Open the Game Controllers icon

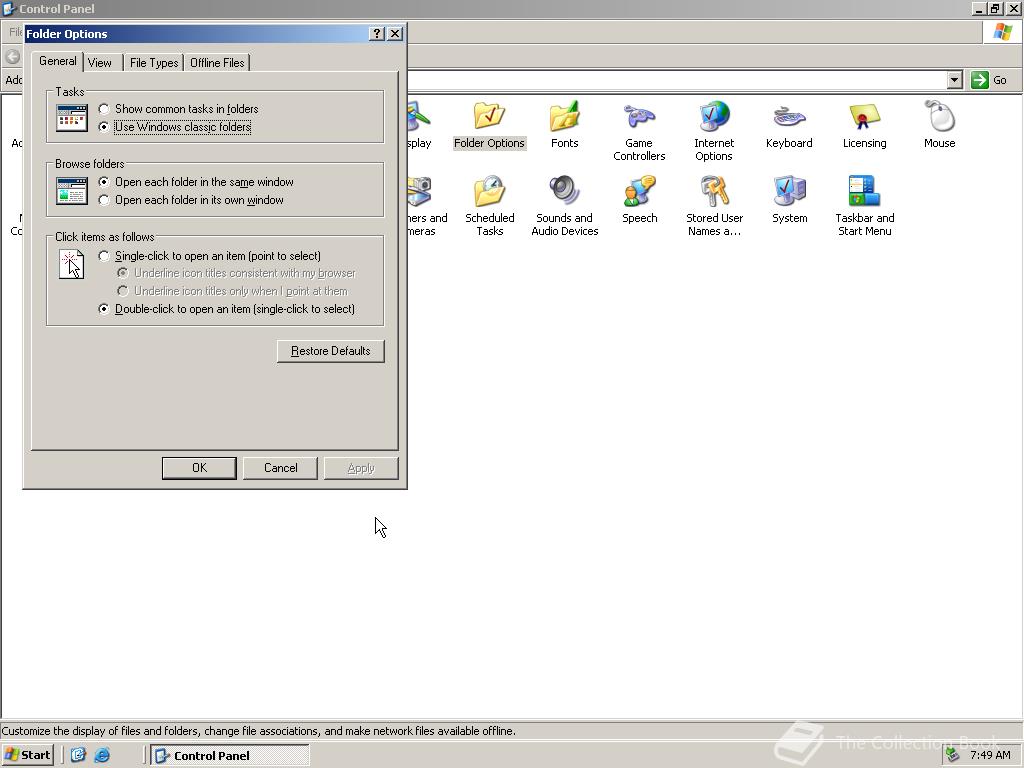click(x=639, y=131)
